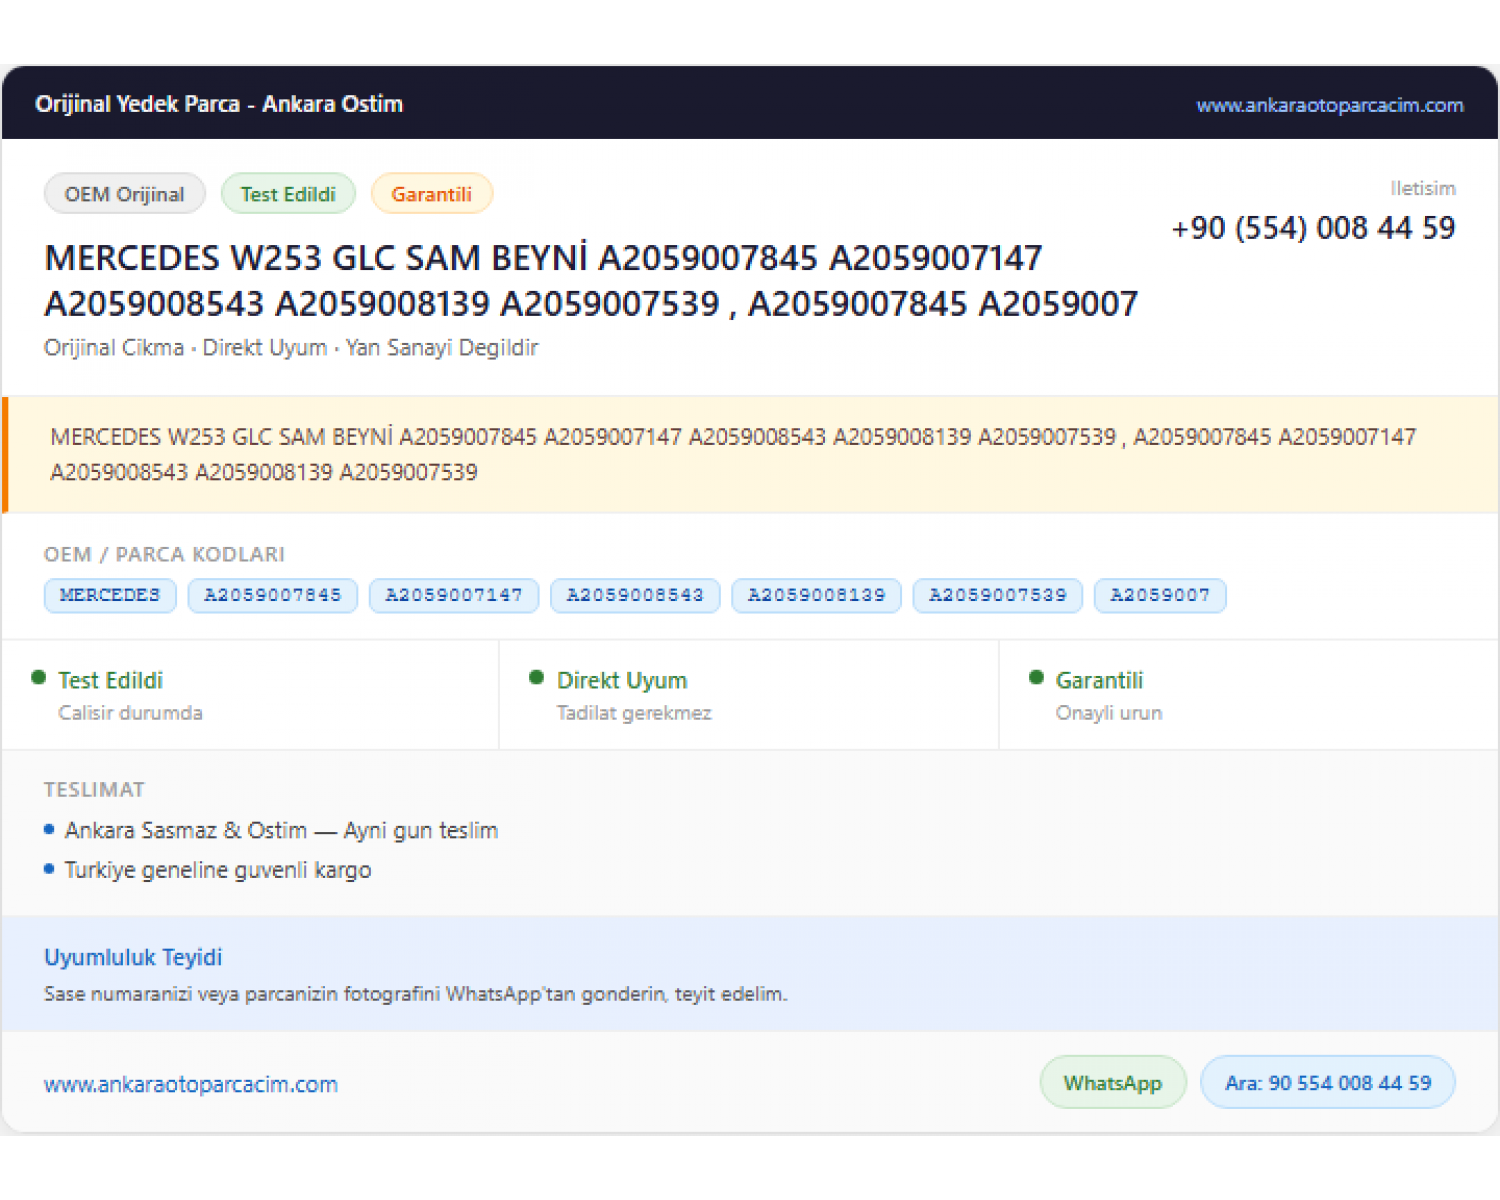The width and height of the screenshot is (1500, 1200).
Task: Select the A2059007 code chip
Action: pos(1160,595)
